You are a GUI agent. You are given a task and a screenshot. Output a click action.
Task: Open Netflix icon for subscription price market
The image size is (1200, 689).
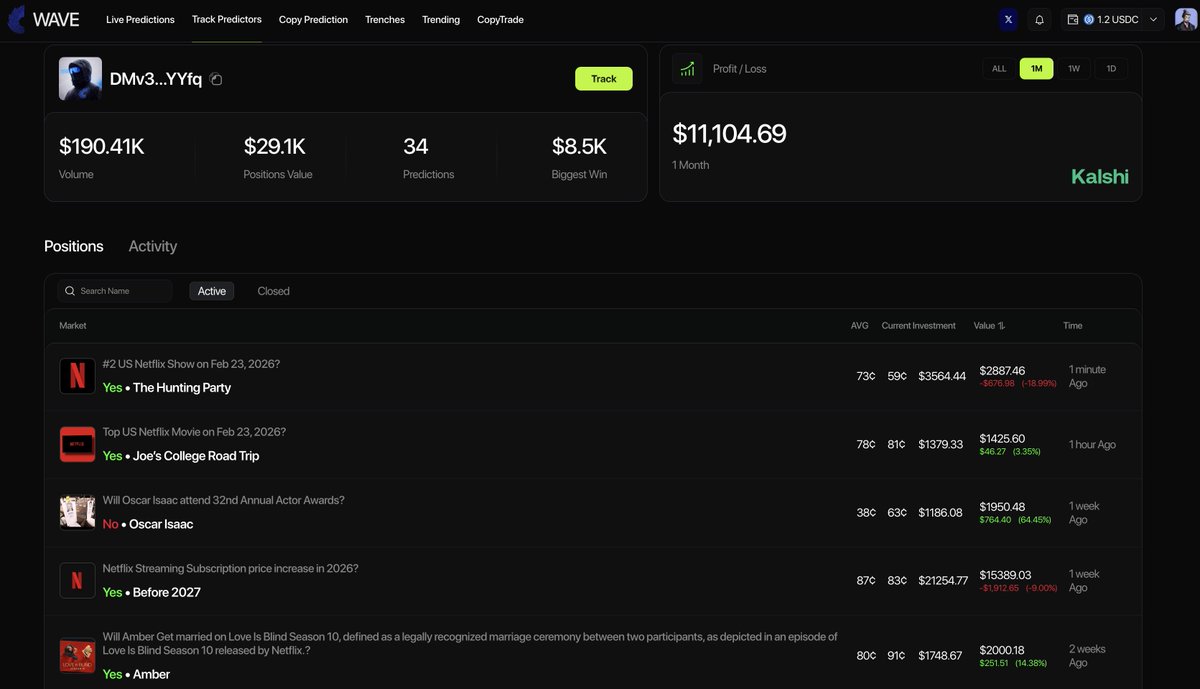77,580
